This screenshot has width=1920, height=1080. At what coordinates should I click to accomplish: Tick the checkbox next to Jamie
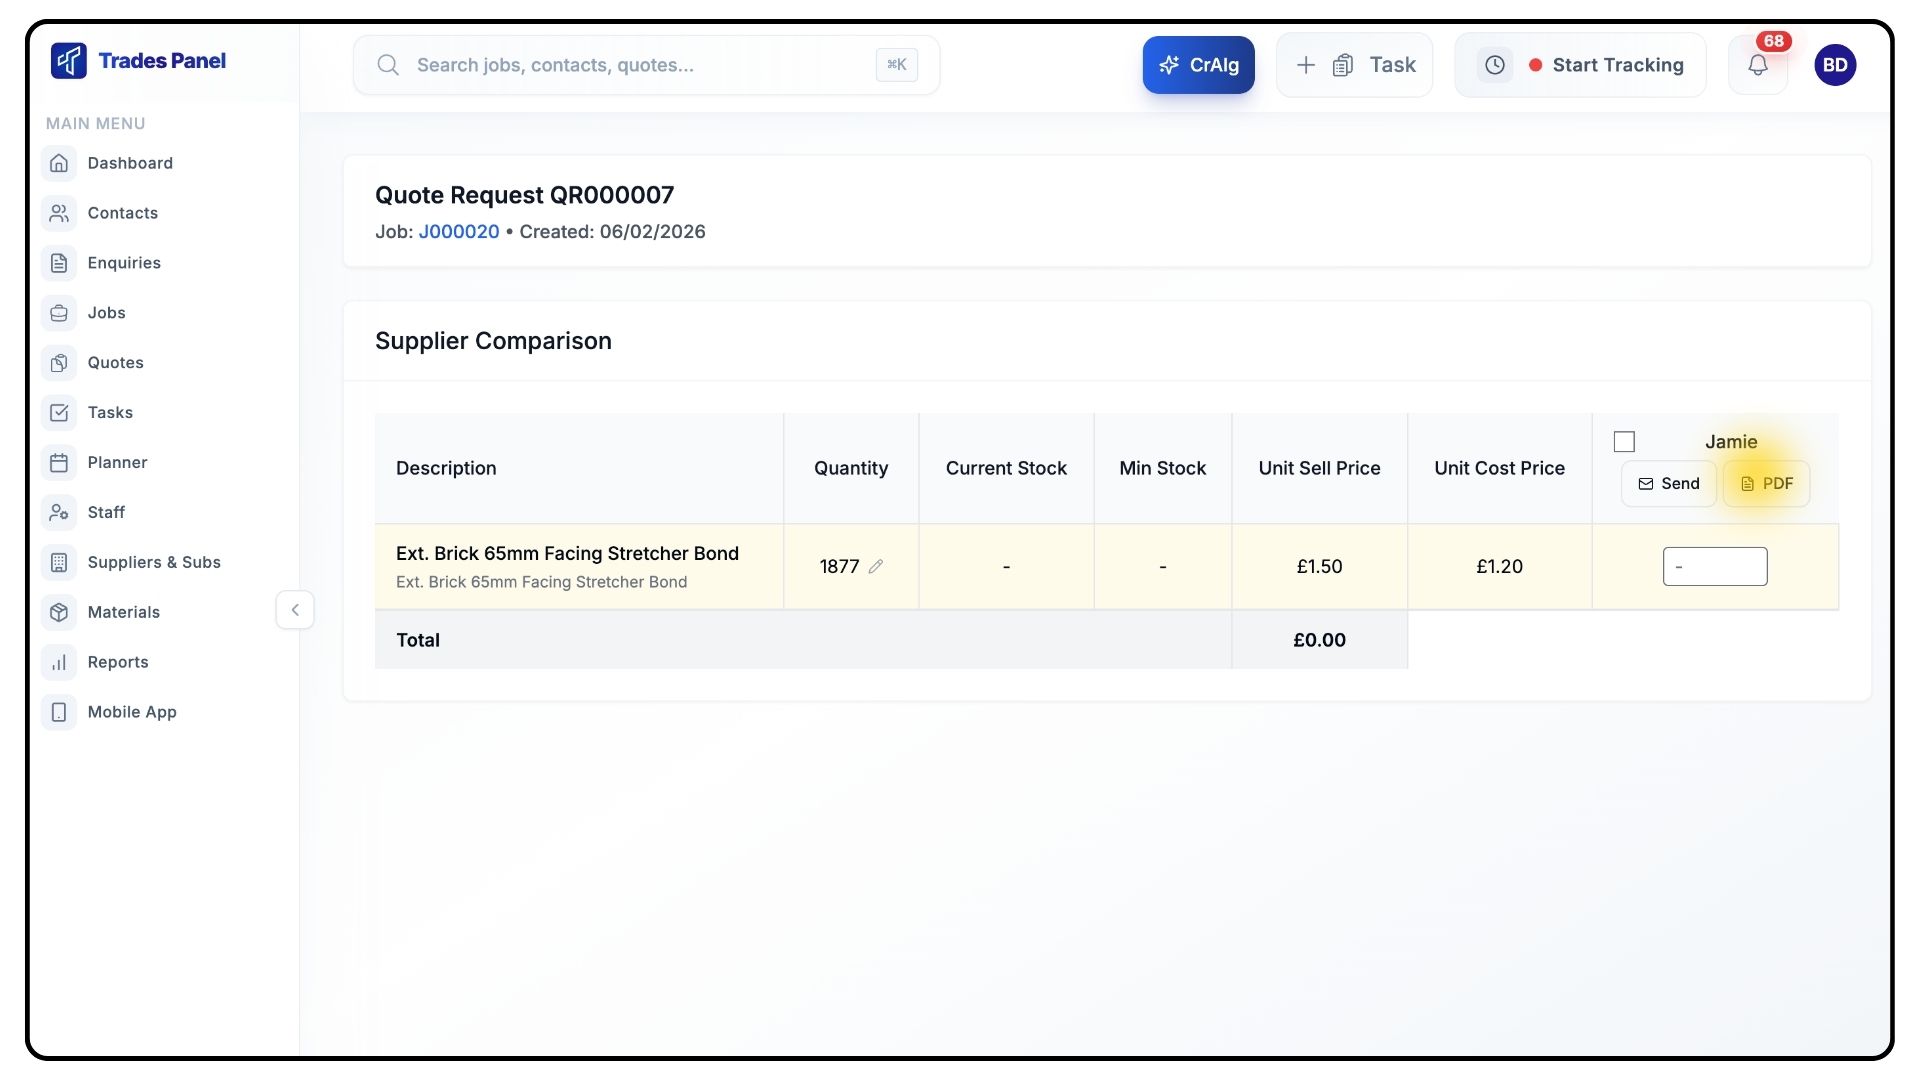tap(1624, 441)
